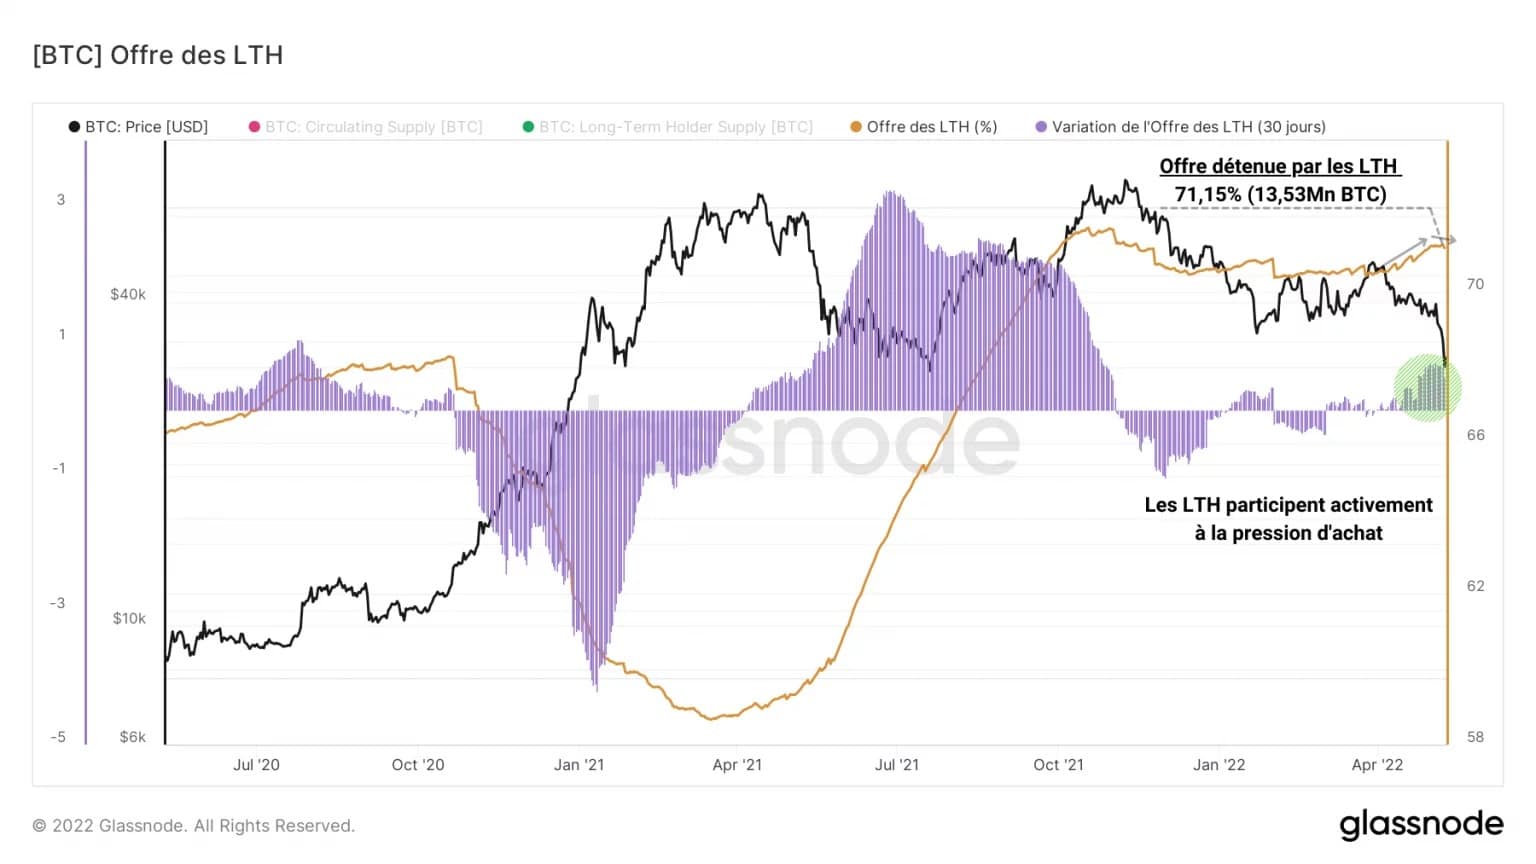The width and height of the screenshot is (1536, 864).
Task: Select the "Jan '21" x-axis date label
Action: tap(579, 765)
